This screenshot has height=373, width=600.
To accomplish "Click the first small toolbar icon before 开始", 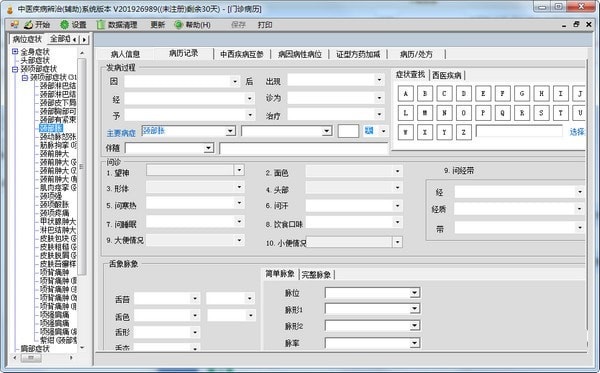I will [15, 25].
